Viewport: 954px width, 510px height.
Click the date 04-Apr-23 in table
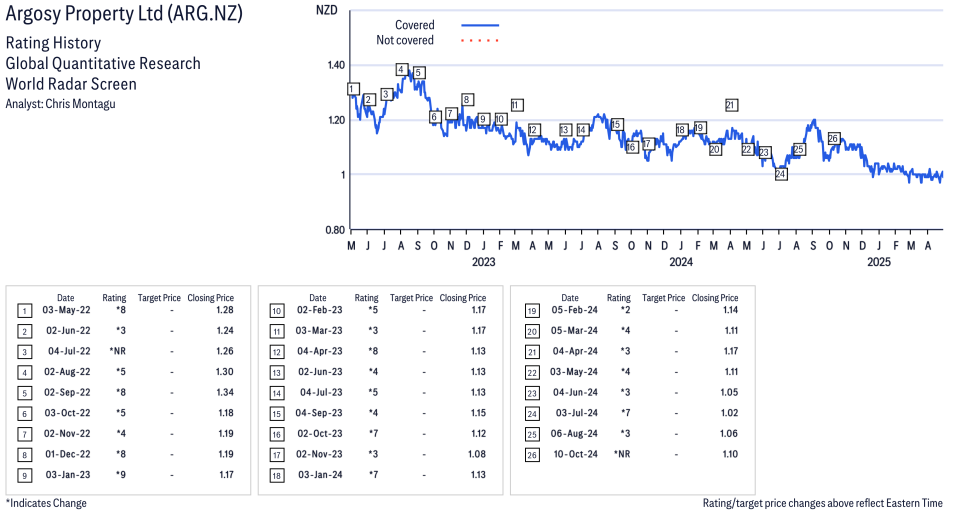pyautogui.click(x=319, y=351)
